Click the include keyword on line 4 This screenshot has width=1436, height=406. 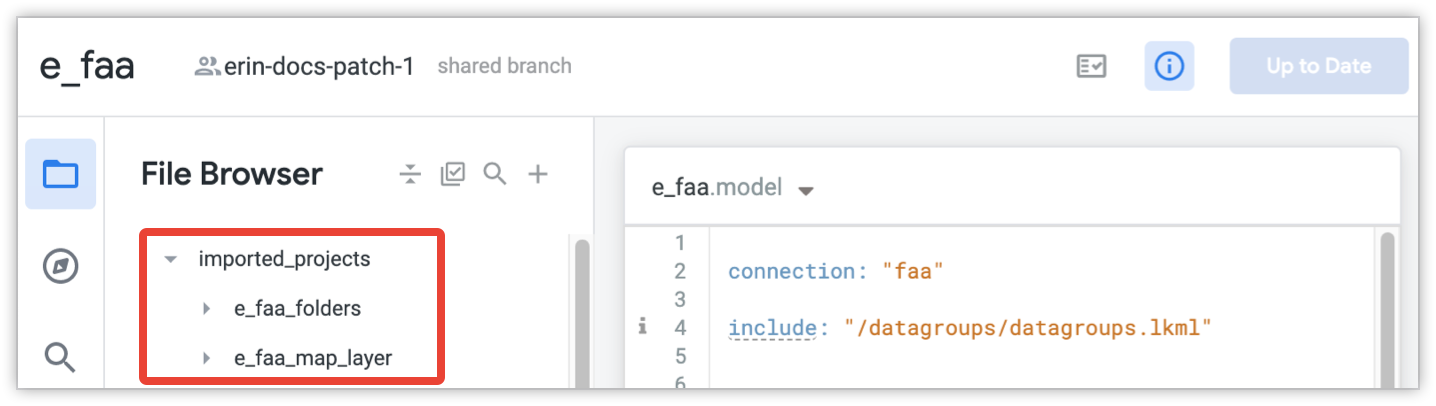point(770,328)
